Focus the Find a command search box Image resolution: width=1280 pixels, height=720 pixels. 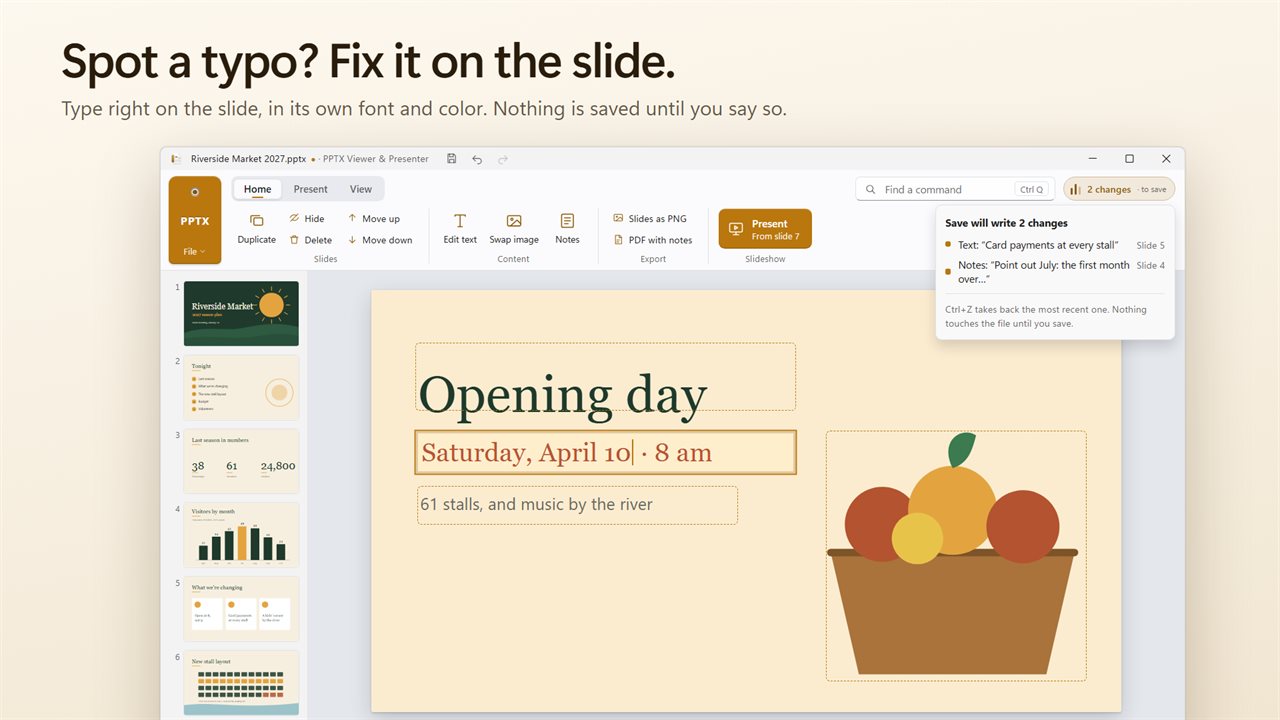[x=955, y=189]
